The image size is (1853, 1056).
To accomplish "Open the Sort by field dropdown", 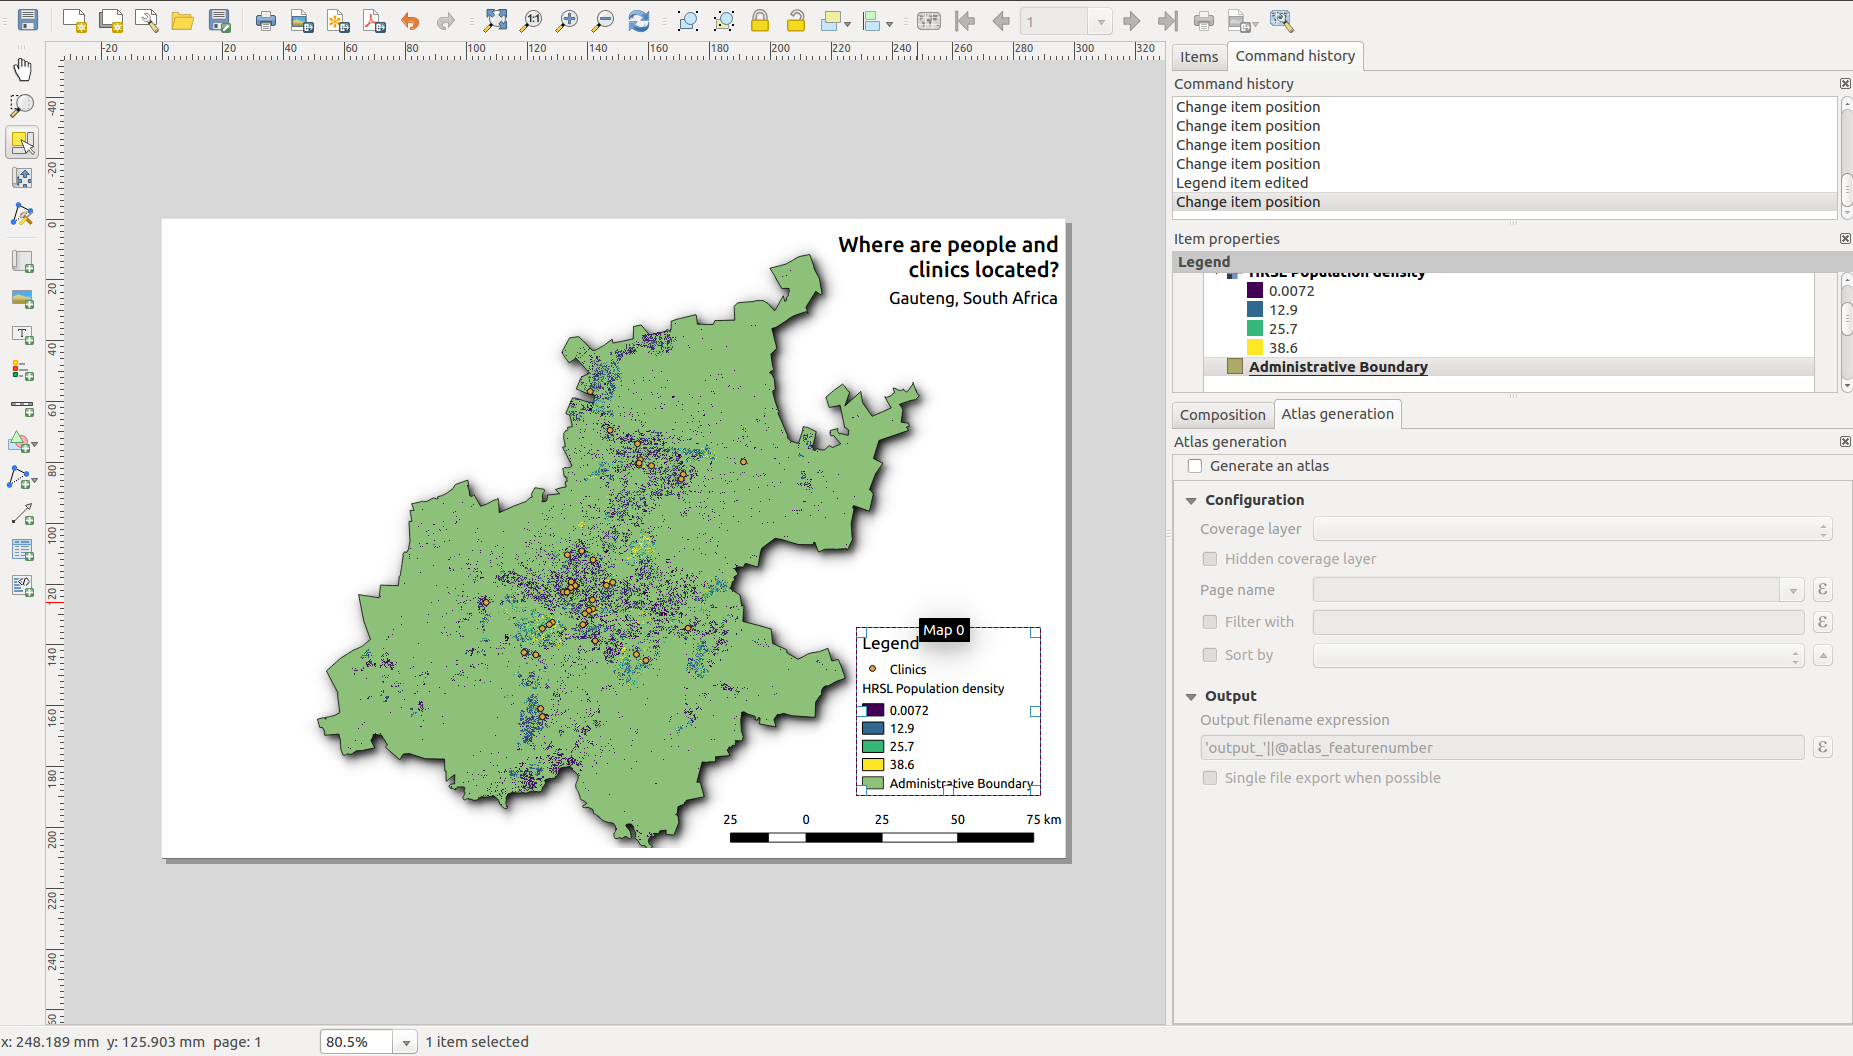I will [x=1558, y=656].
